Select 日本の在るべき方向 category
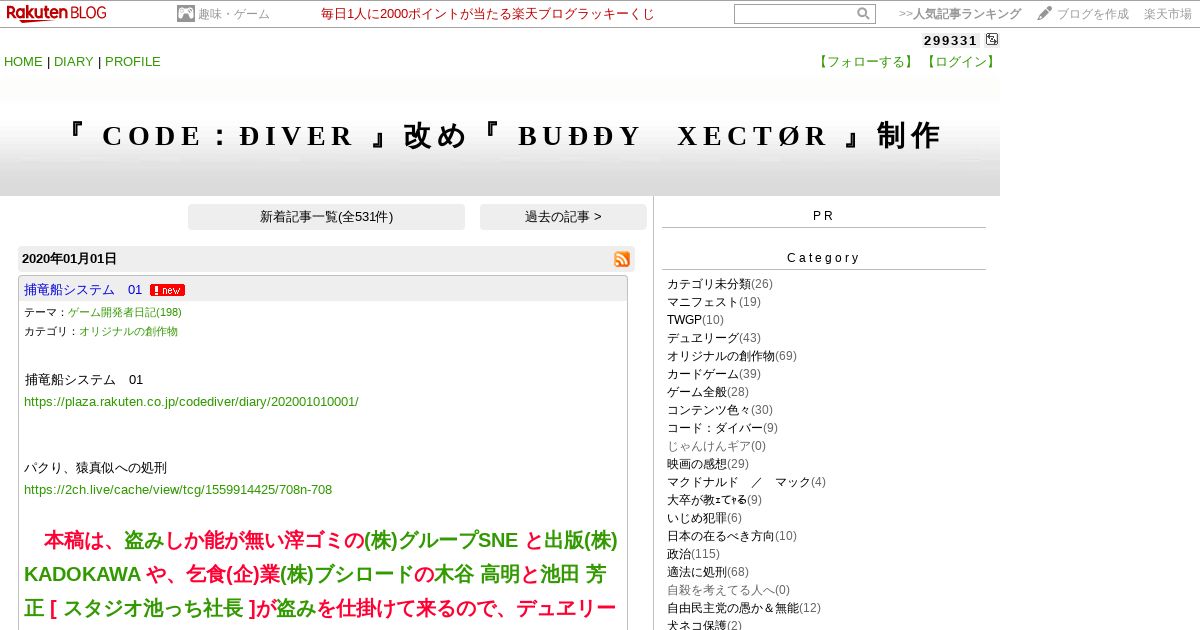Image resolution: width=1200 pixels, height=630 pixels. (721, 536)
